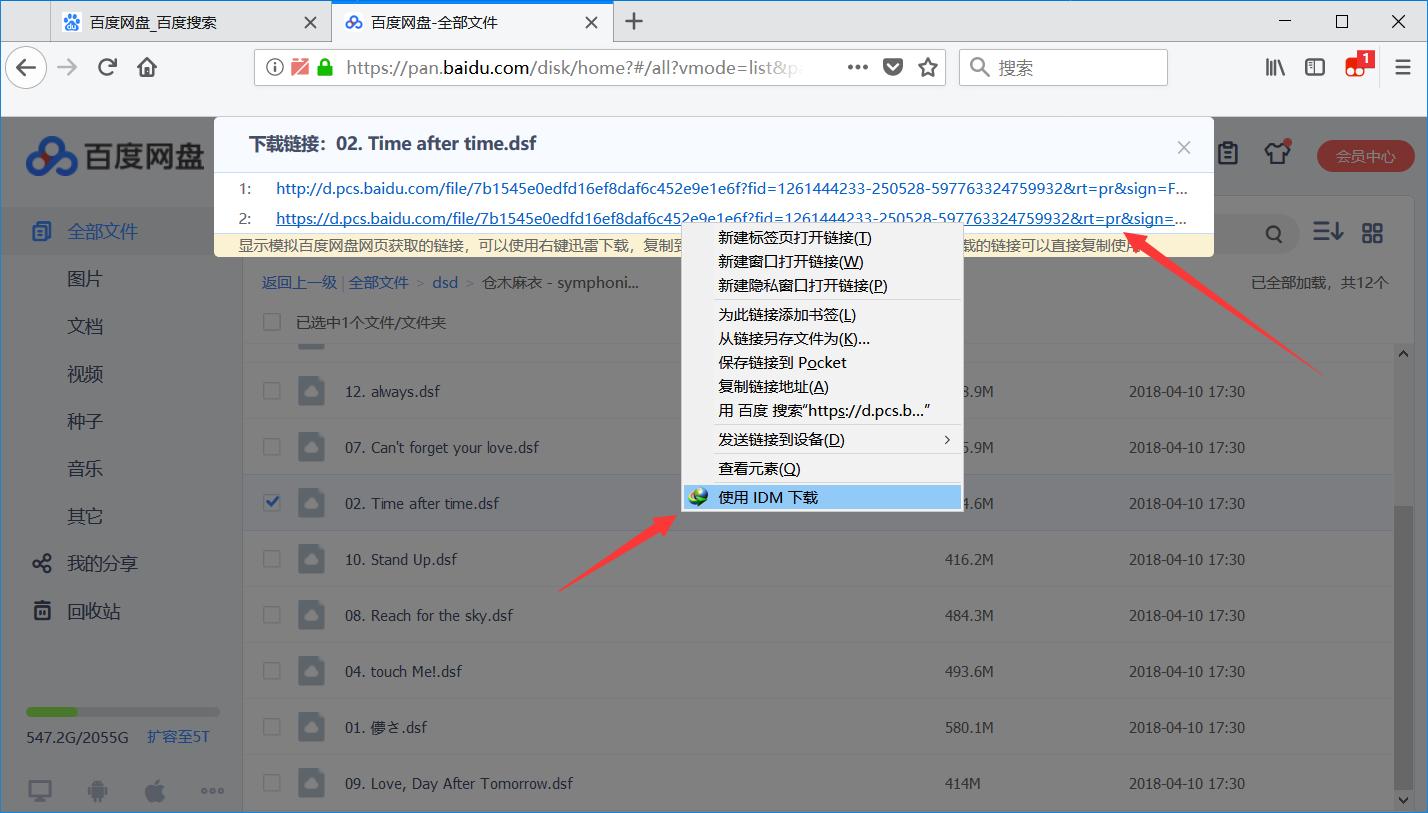Screen dimensions: 1428x813
Task: Tick checkbox for 10. Stand Up.dsf
Action: 272,559
